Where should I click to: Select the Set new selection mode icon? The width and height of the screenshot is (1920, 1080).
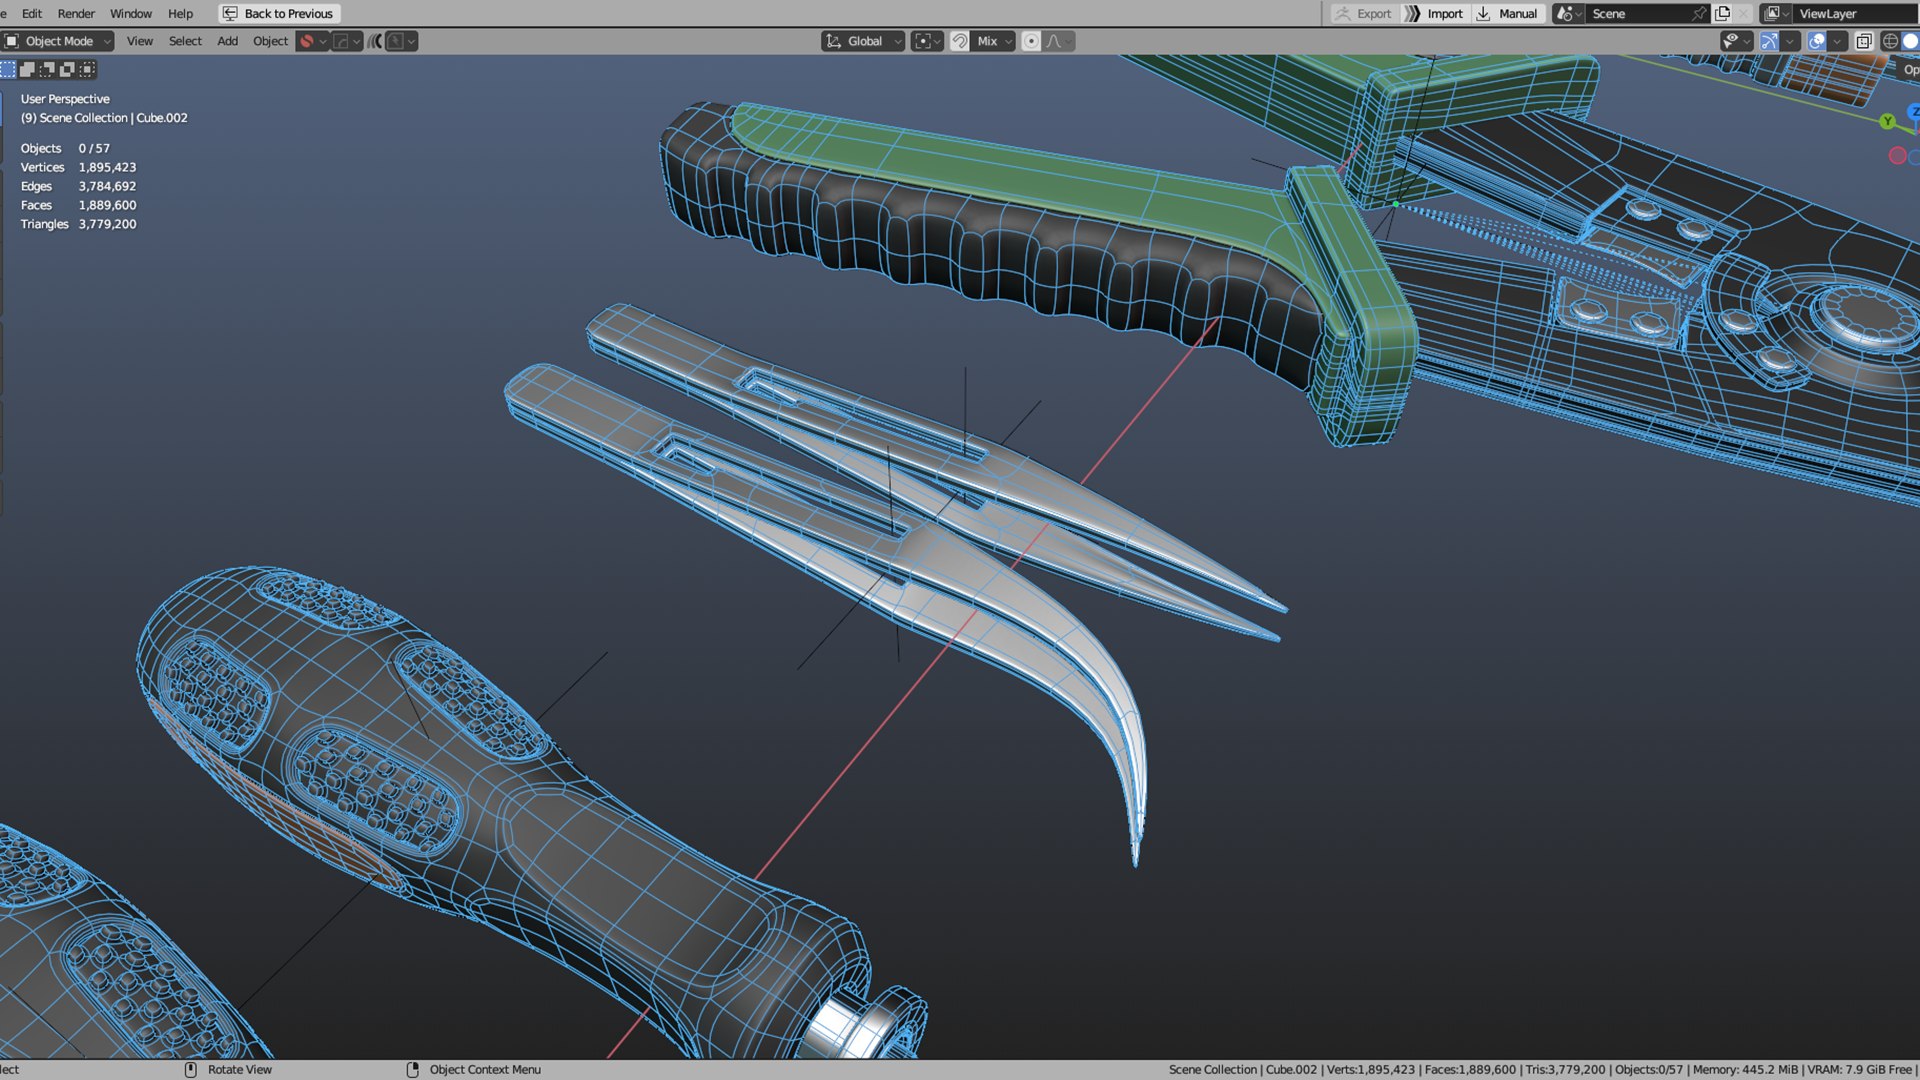tap(8, 69)
